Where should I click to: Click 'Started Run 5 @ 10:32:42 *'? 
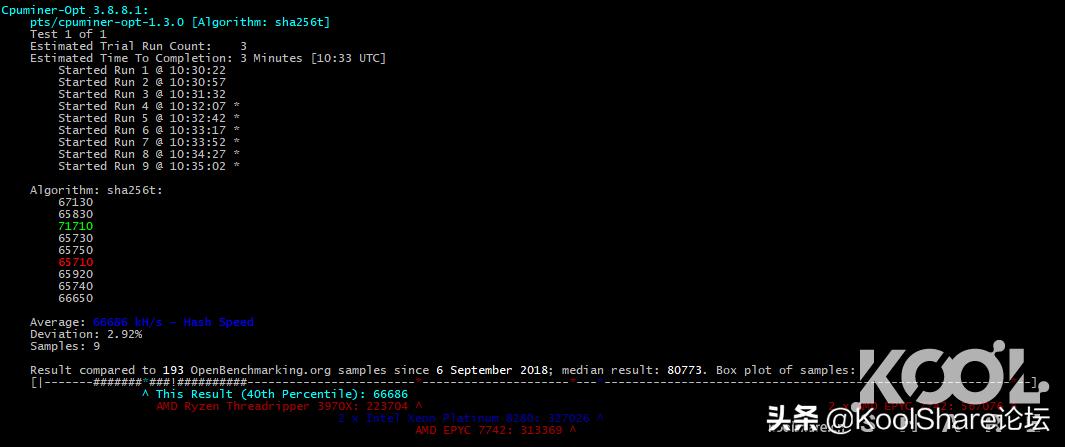(149, 118)
